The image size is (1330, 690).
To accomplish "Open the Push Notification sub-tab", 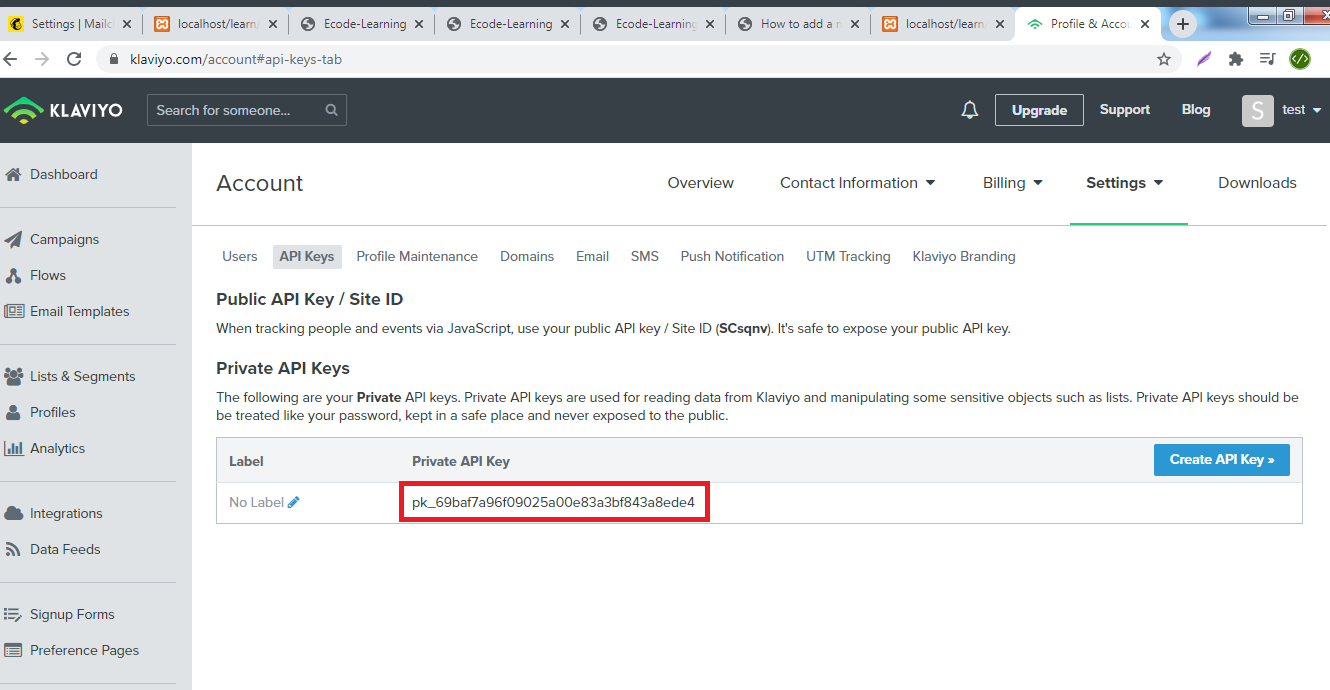I will pyautogui.click(x=732, y=257).
